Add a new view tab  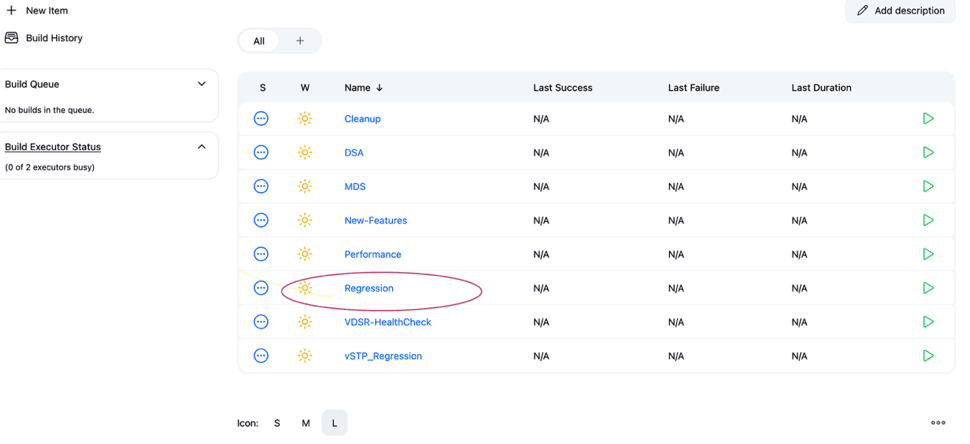pos(300,41)
